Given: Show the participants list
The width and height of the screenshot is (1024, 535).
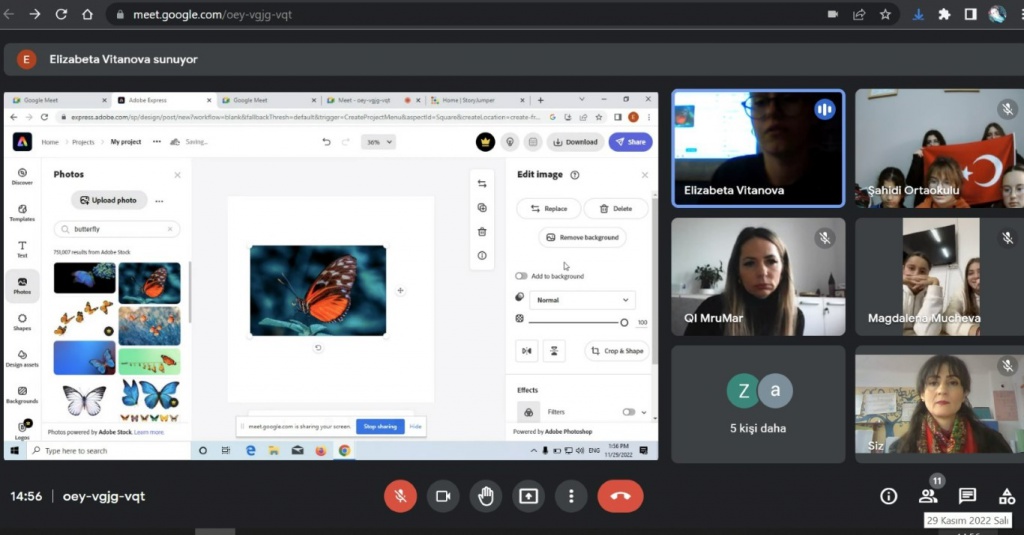Looking at the screenshot, I should tap(928, 496).
